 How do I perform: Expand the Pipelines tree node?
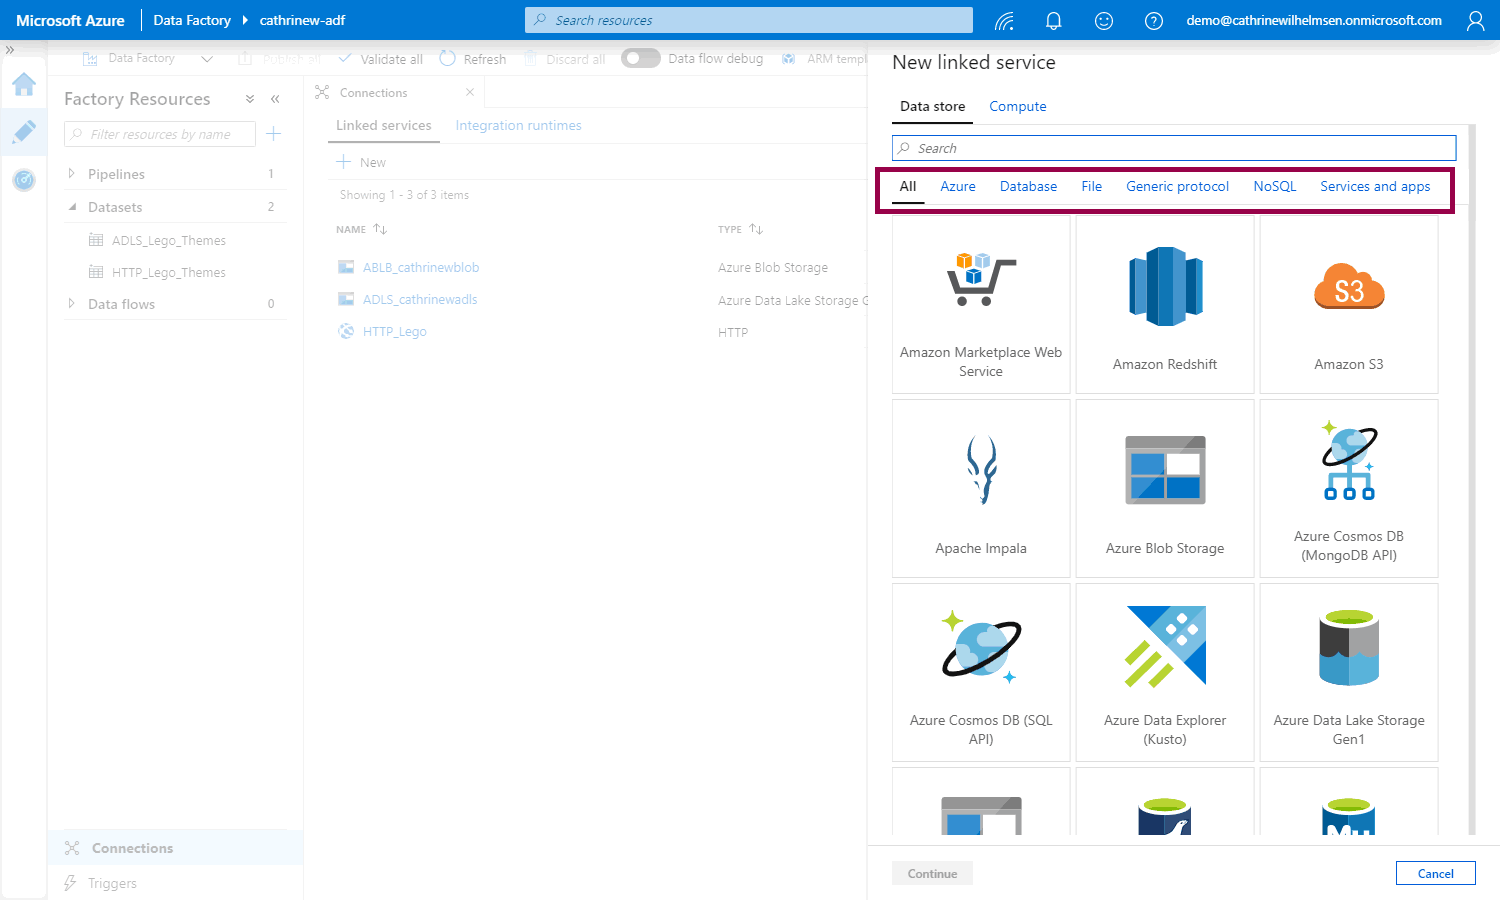[x=72, y=174]
